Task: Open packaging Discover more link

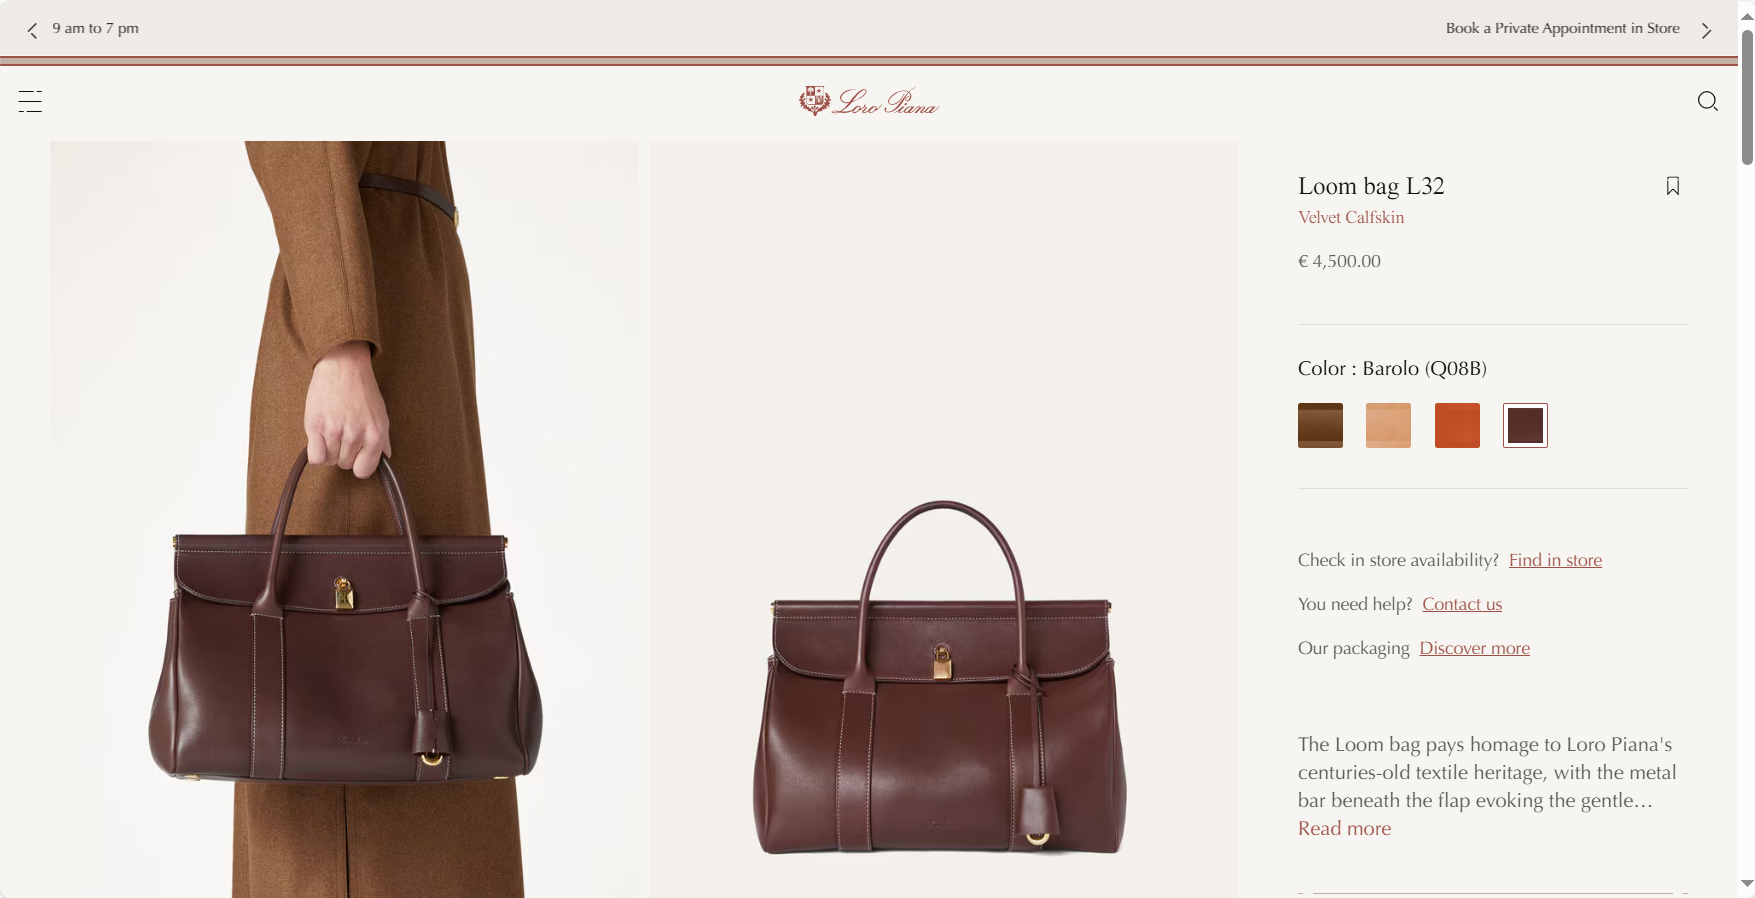Action: click(1474, 648)
